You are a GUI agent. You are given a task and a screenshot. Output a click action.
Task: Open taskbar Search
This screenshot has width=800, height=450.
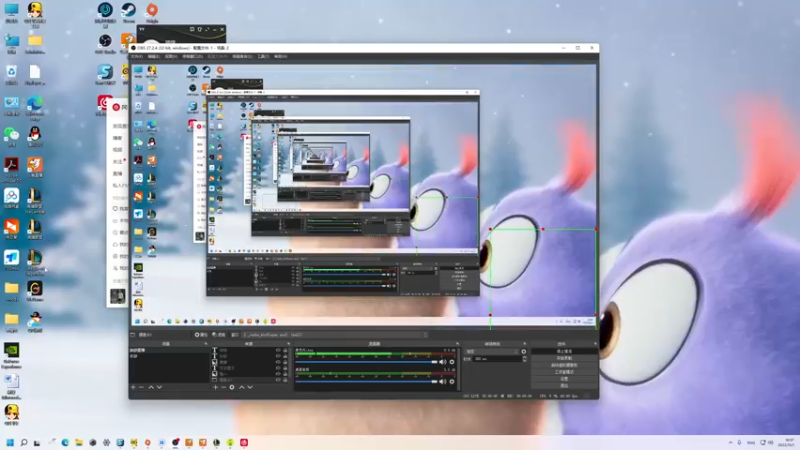23,442
